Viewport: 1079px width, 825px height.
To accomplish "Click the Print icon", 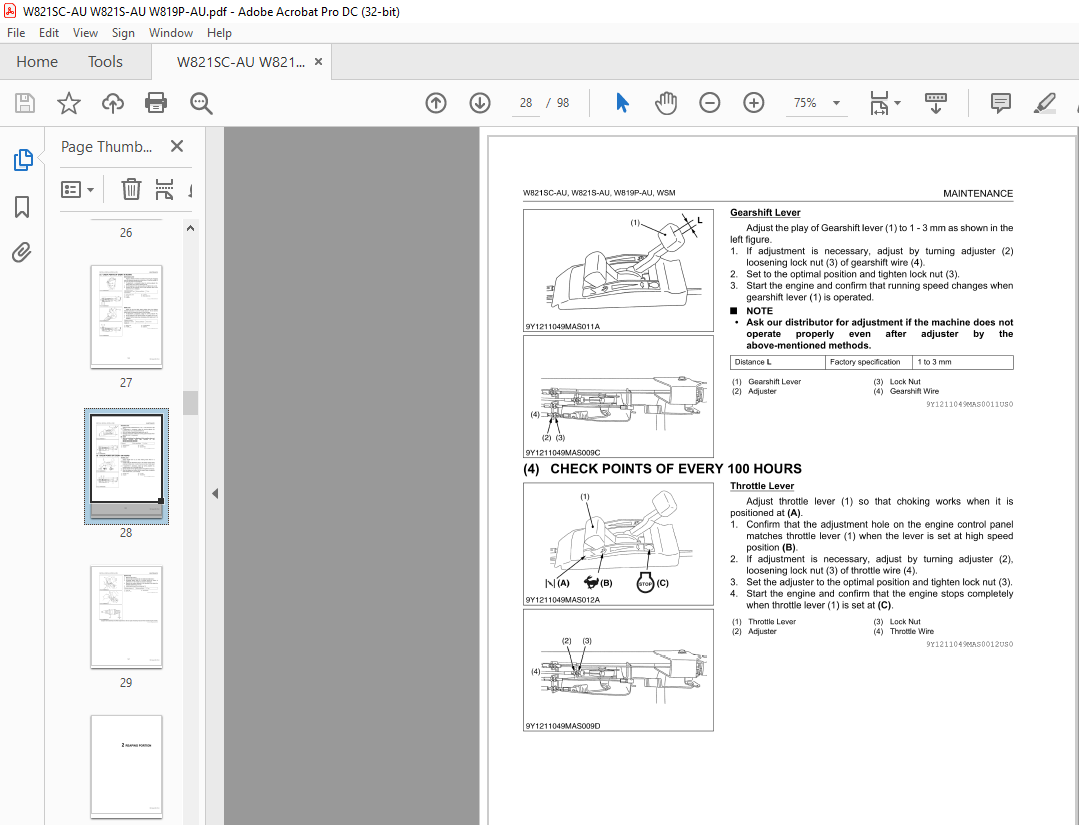I will click(156, 103).
